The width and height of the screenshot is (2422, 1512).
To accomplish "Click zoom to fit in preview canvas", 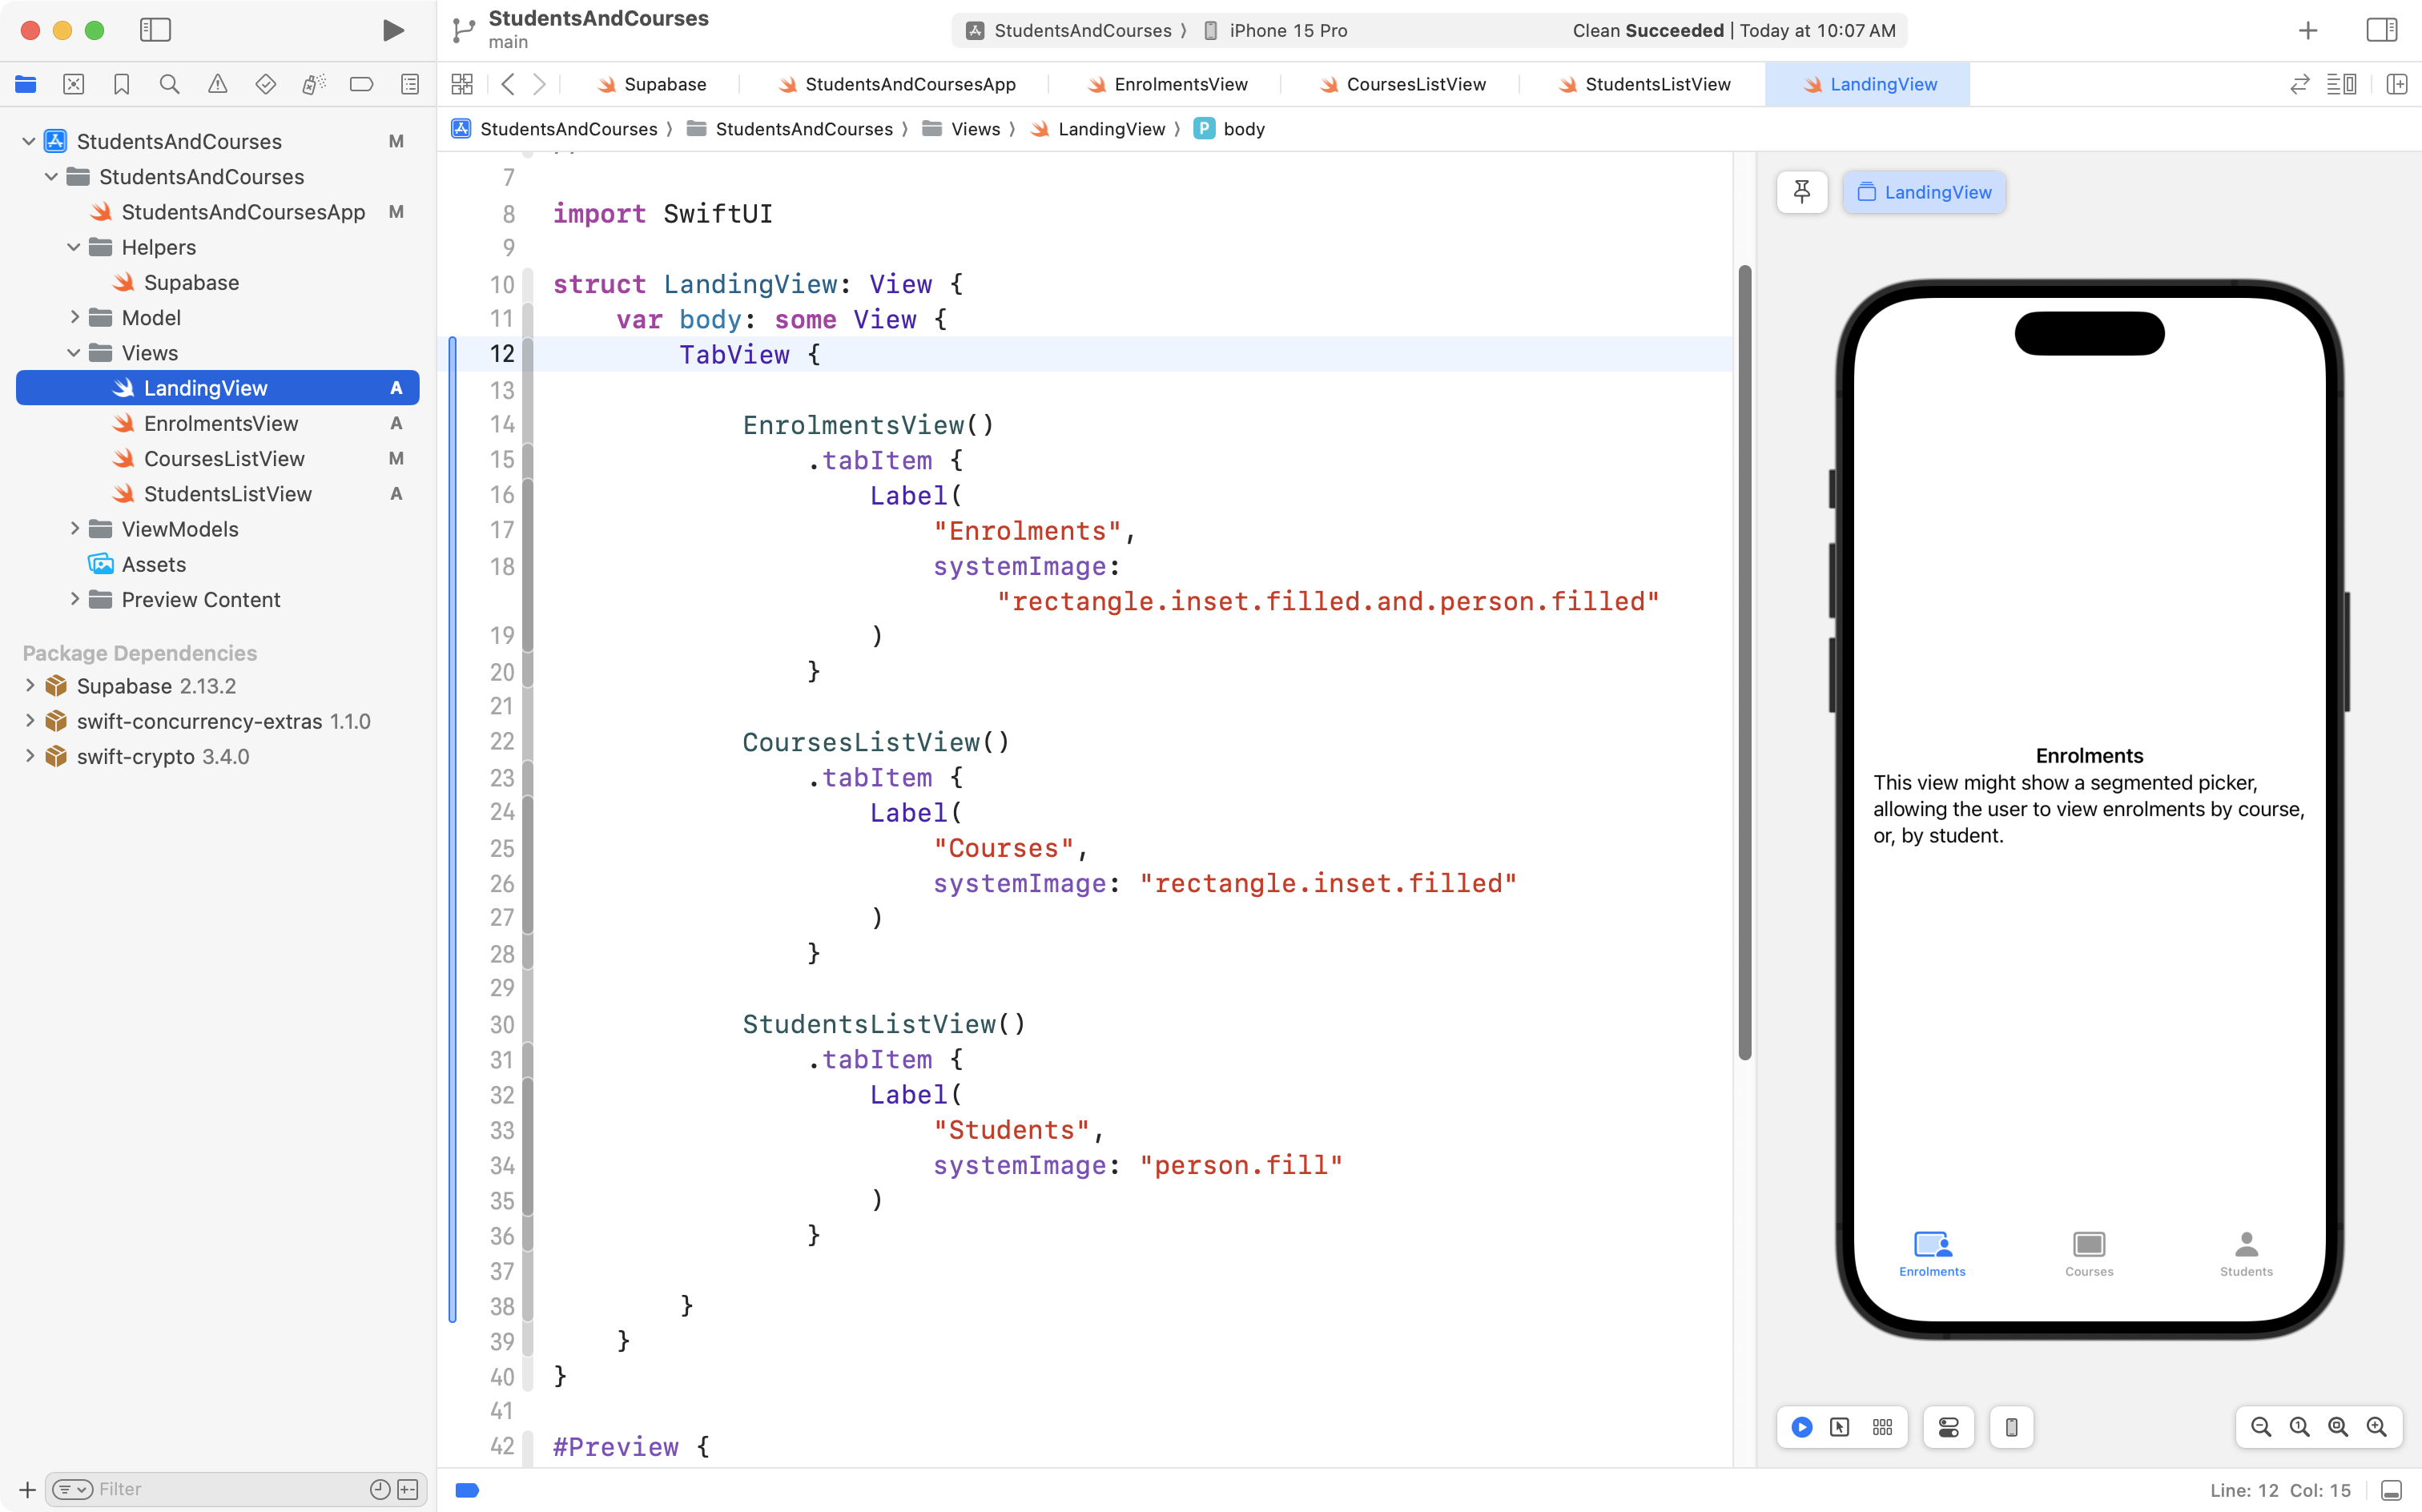I will 2338,1427.
